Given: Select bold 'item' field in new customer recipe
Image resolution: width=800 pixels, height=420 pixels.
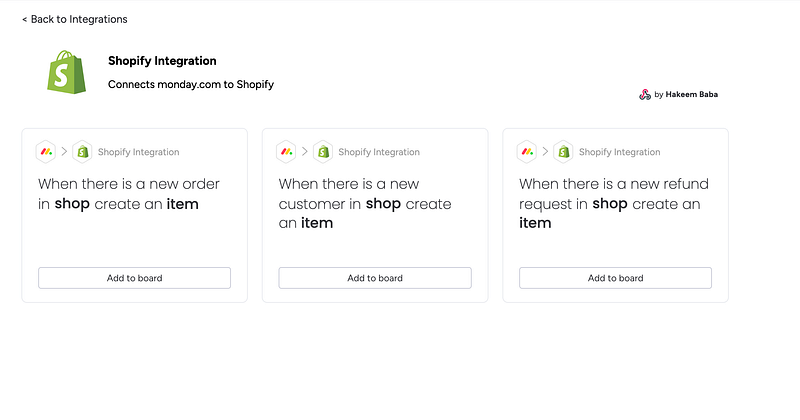Looking at the screenshot, I should (317, 223).
